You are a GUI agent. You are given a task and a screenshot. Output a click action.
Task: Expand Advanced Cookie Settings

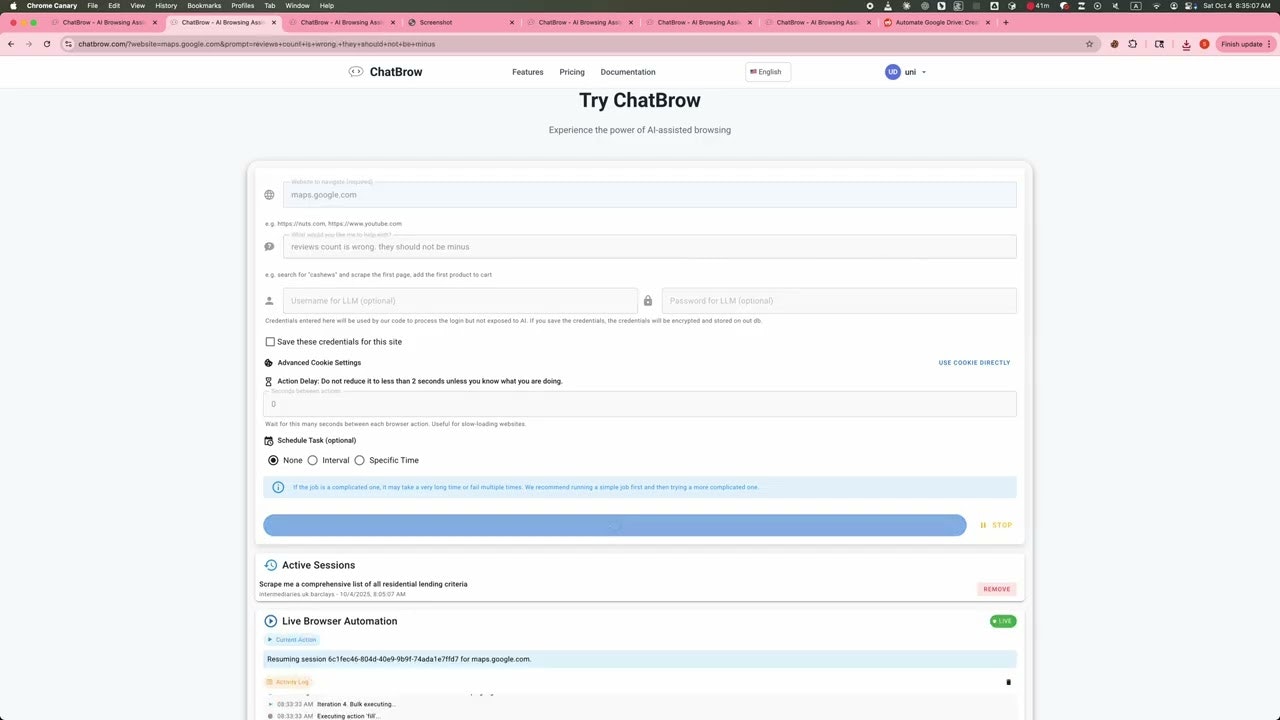319,363
